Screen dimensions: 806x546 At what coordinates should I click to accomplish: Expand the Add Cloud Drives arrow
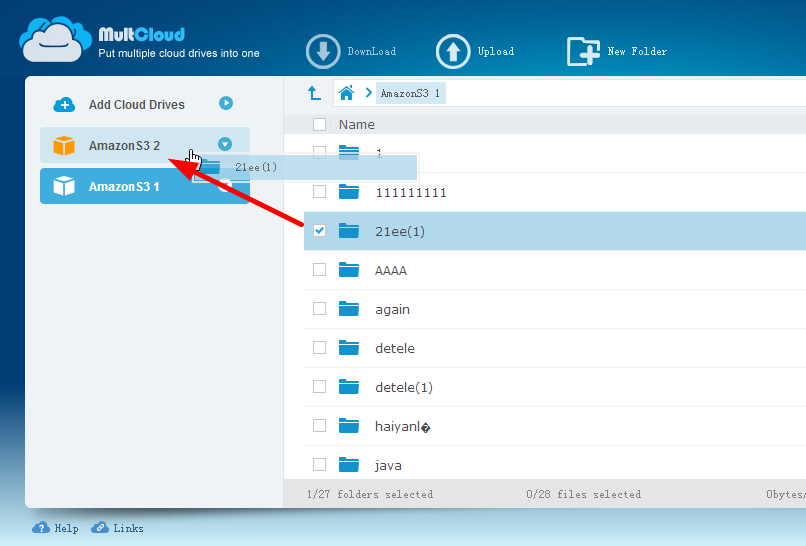[x=226, y=103]
